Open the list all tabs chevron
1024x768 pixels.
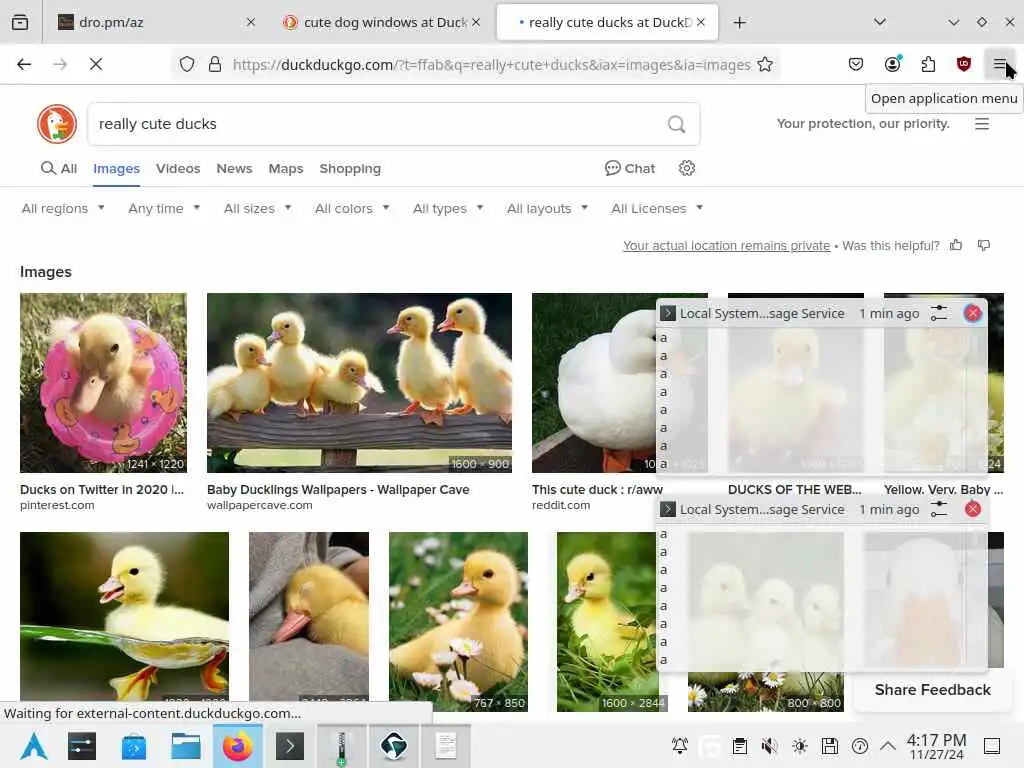click(880, 22)
